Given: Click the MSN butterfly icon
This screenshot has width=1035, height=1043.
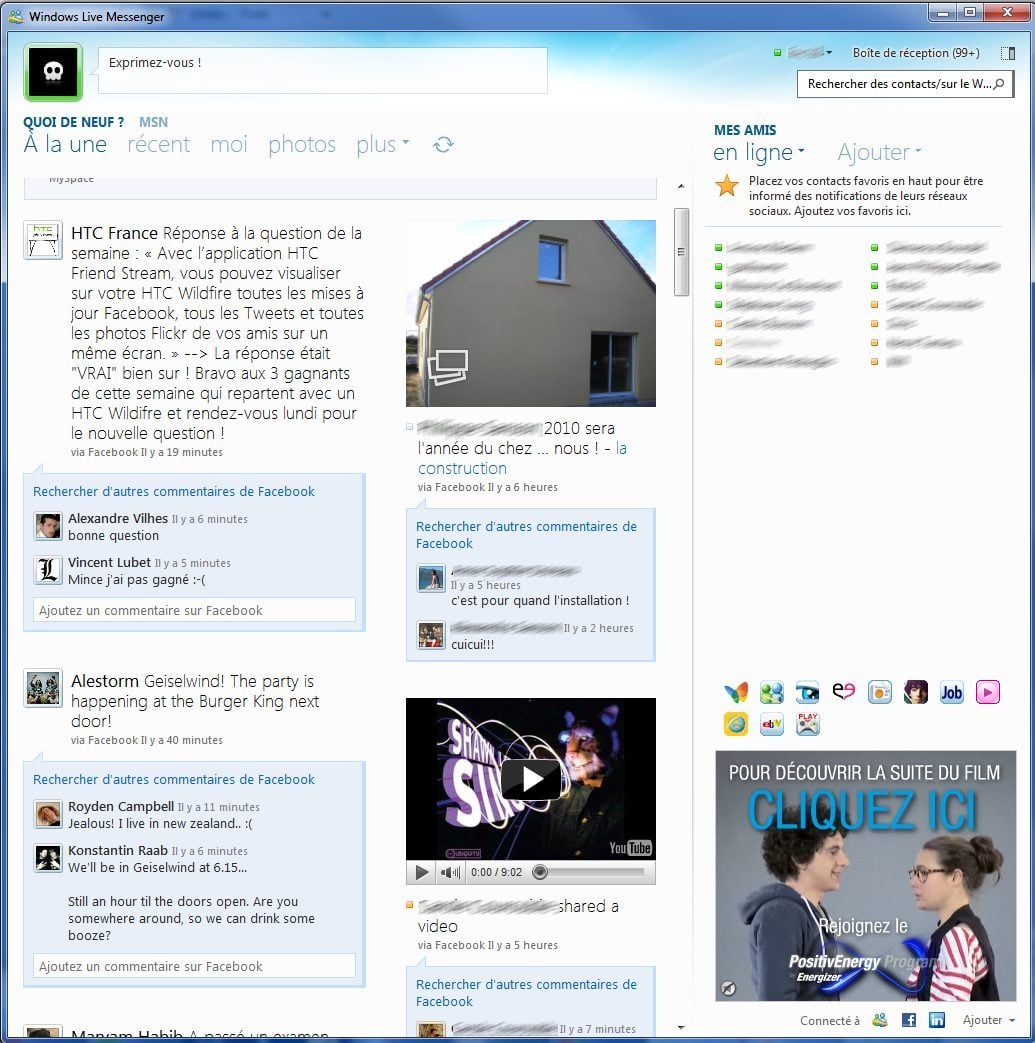Looking at the screenshot, I should click(735, 692).
